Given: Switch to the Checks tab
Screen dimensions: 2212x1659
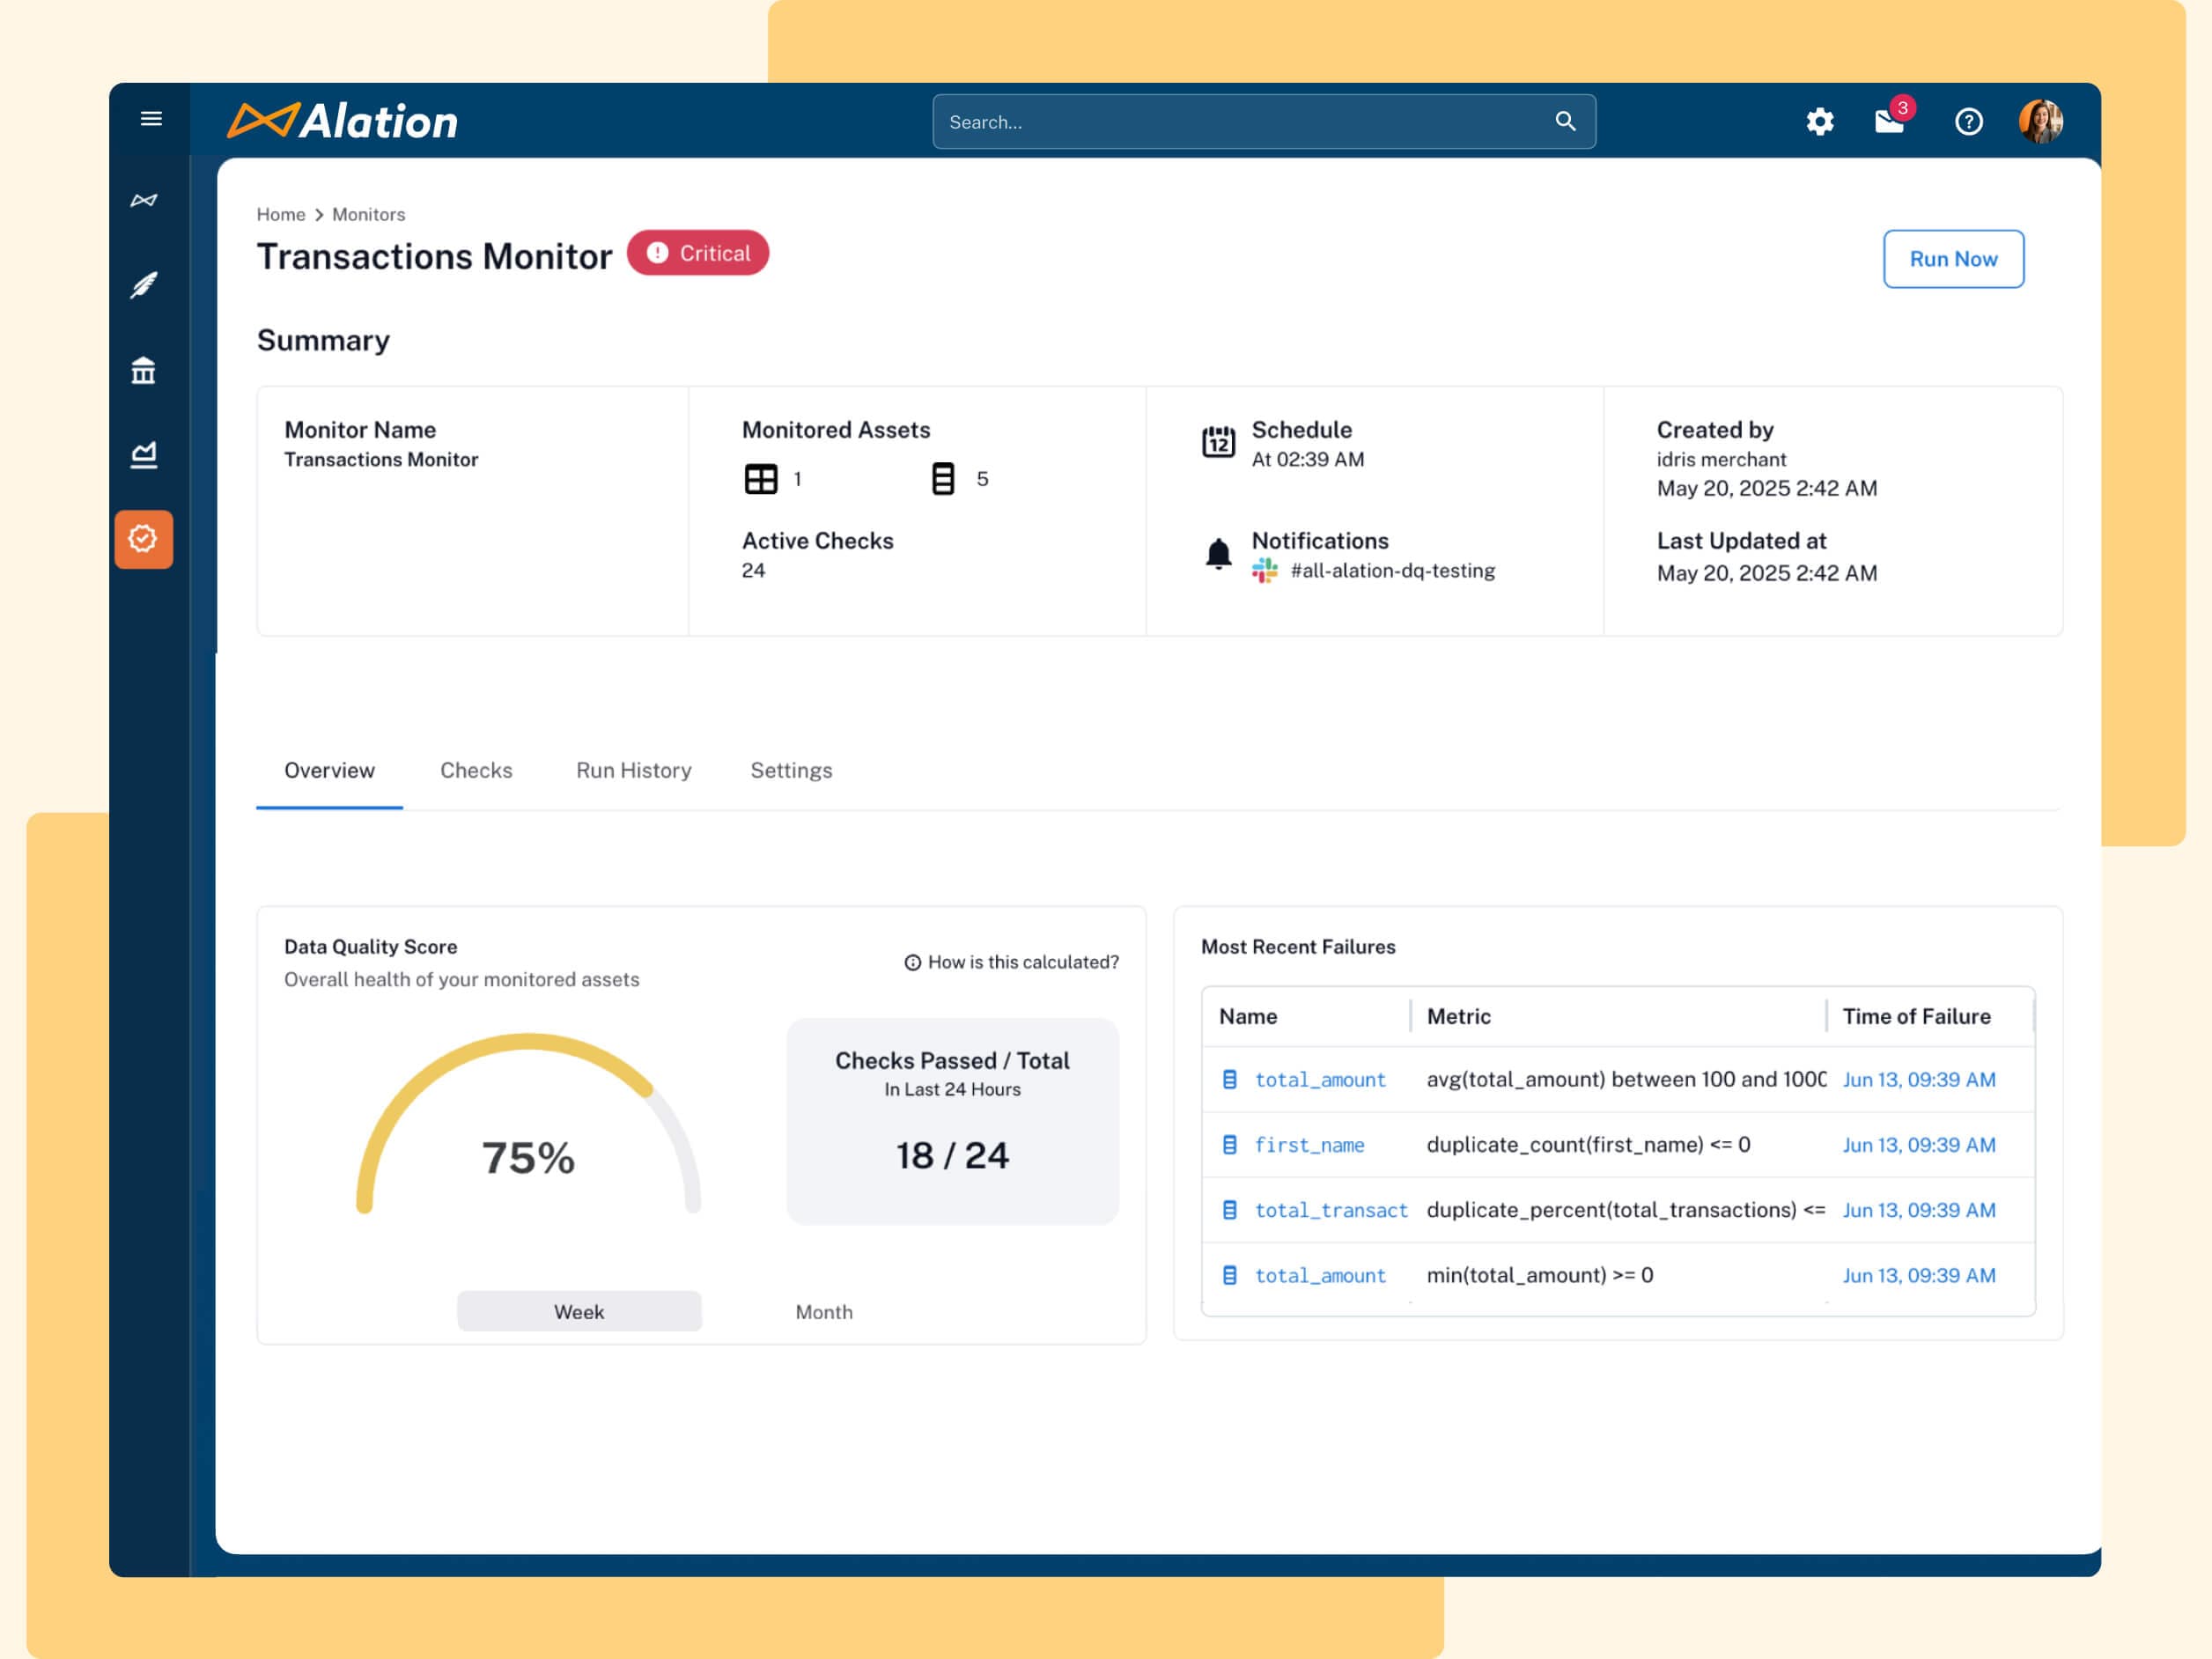Looking at the screenshot, I should click(x=476, y=770).
